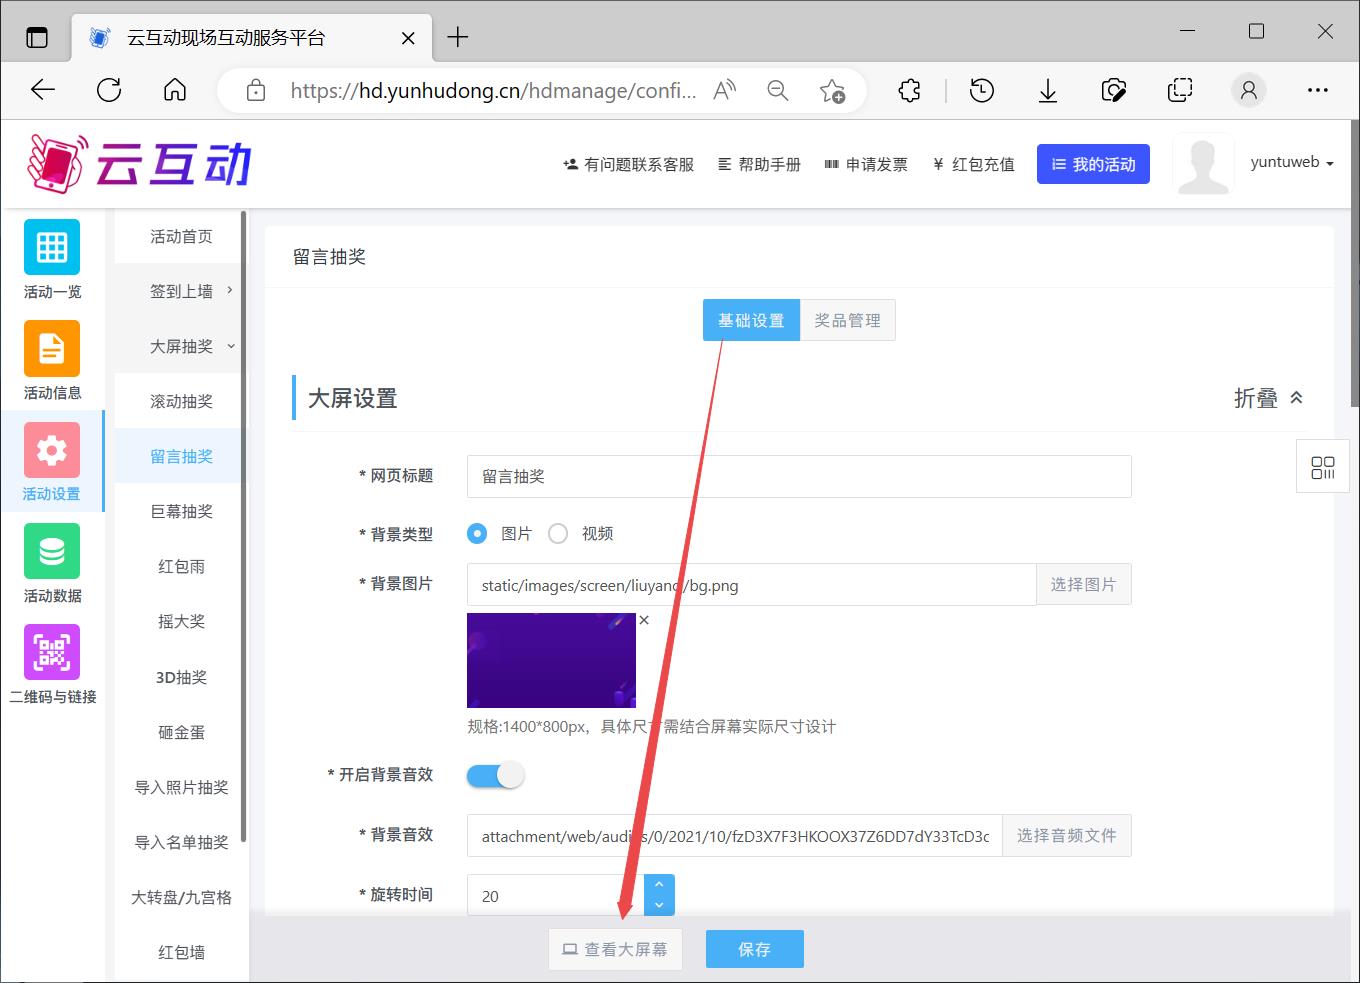Switch to 奖品管理 tab
1360x983 pixels.
pyautogui.click(x=847, y=320)
